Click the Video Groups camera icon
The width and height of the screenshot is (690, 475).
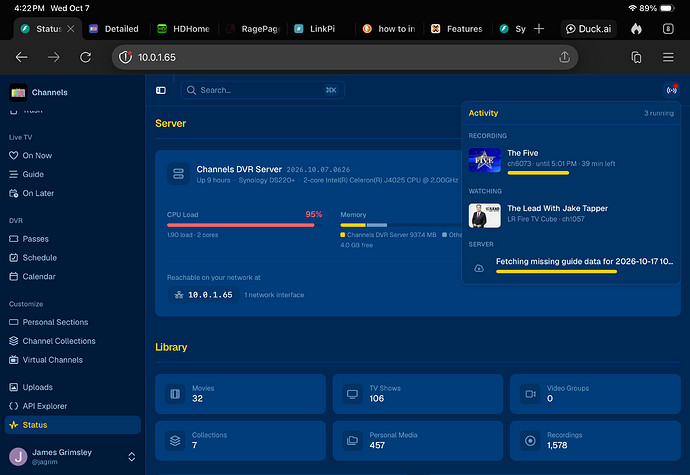coord(530,394)
